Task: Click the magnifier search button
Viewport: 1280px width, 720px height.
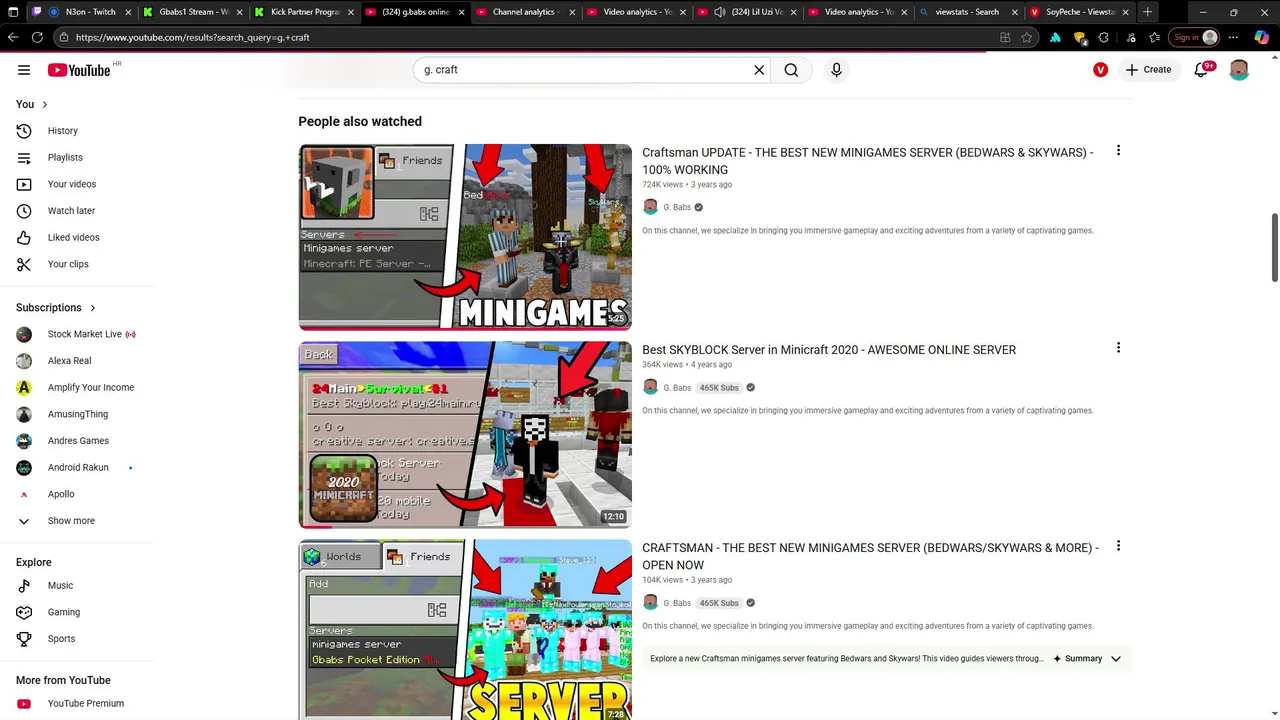Action: (791, 70)
